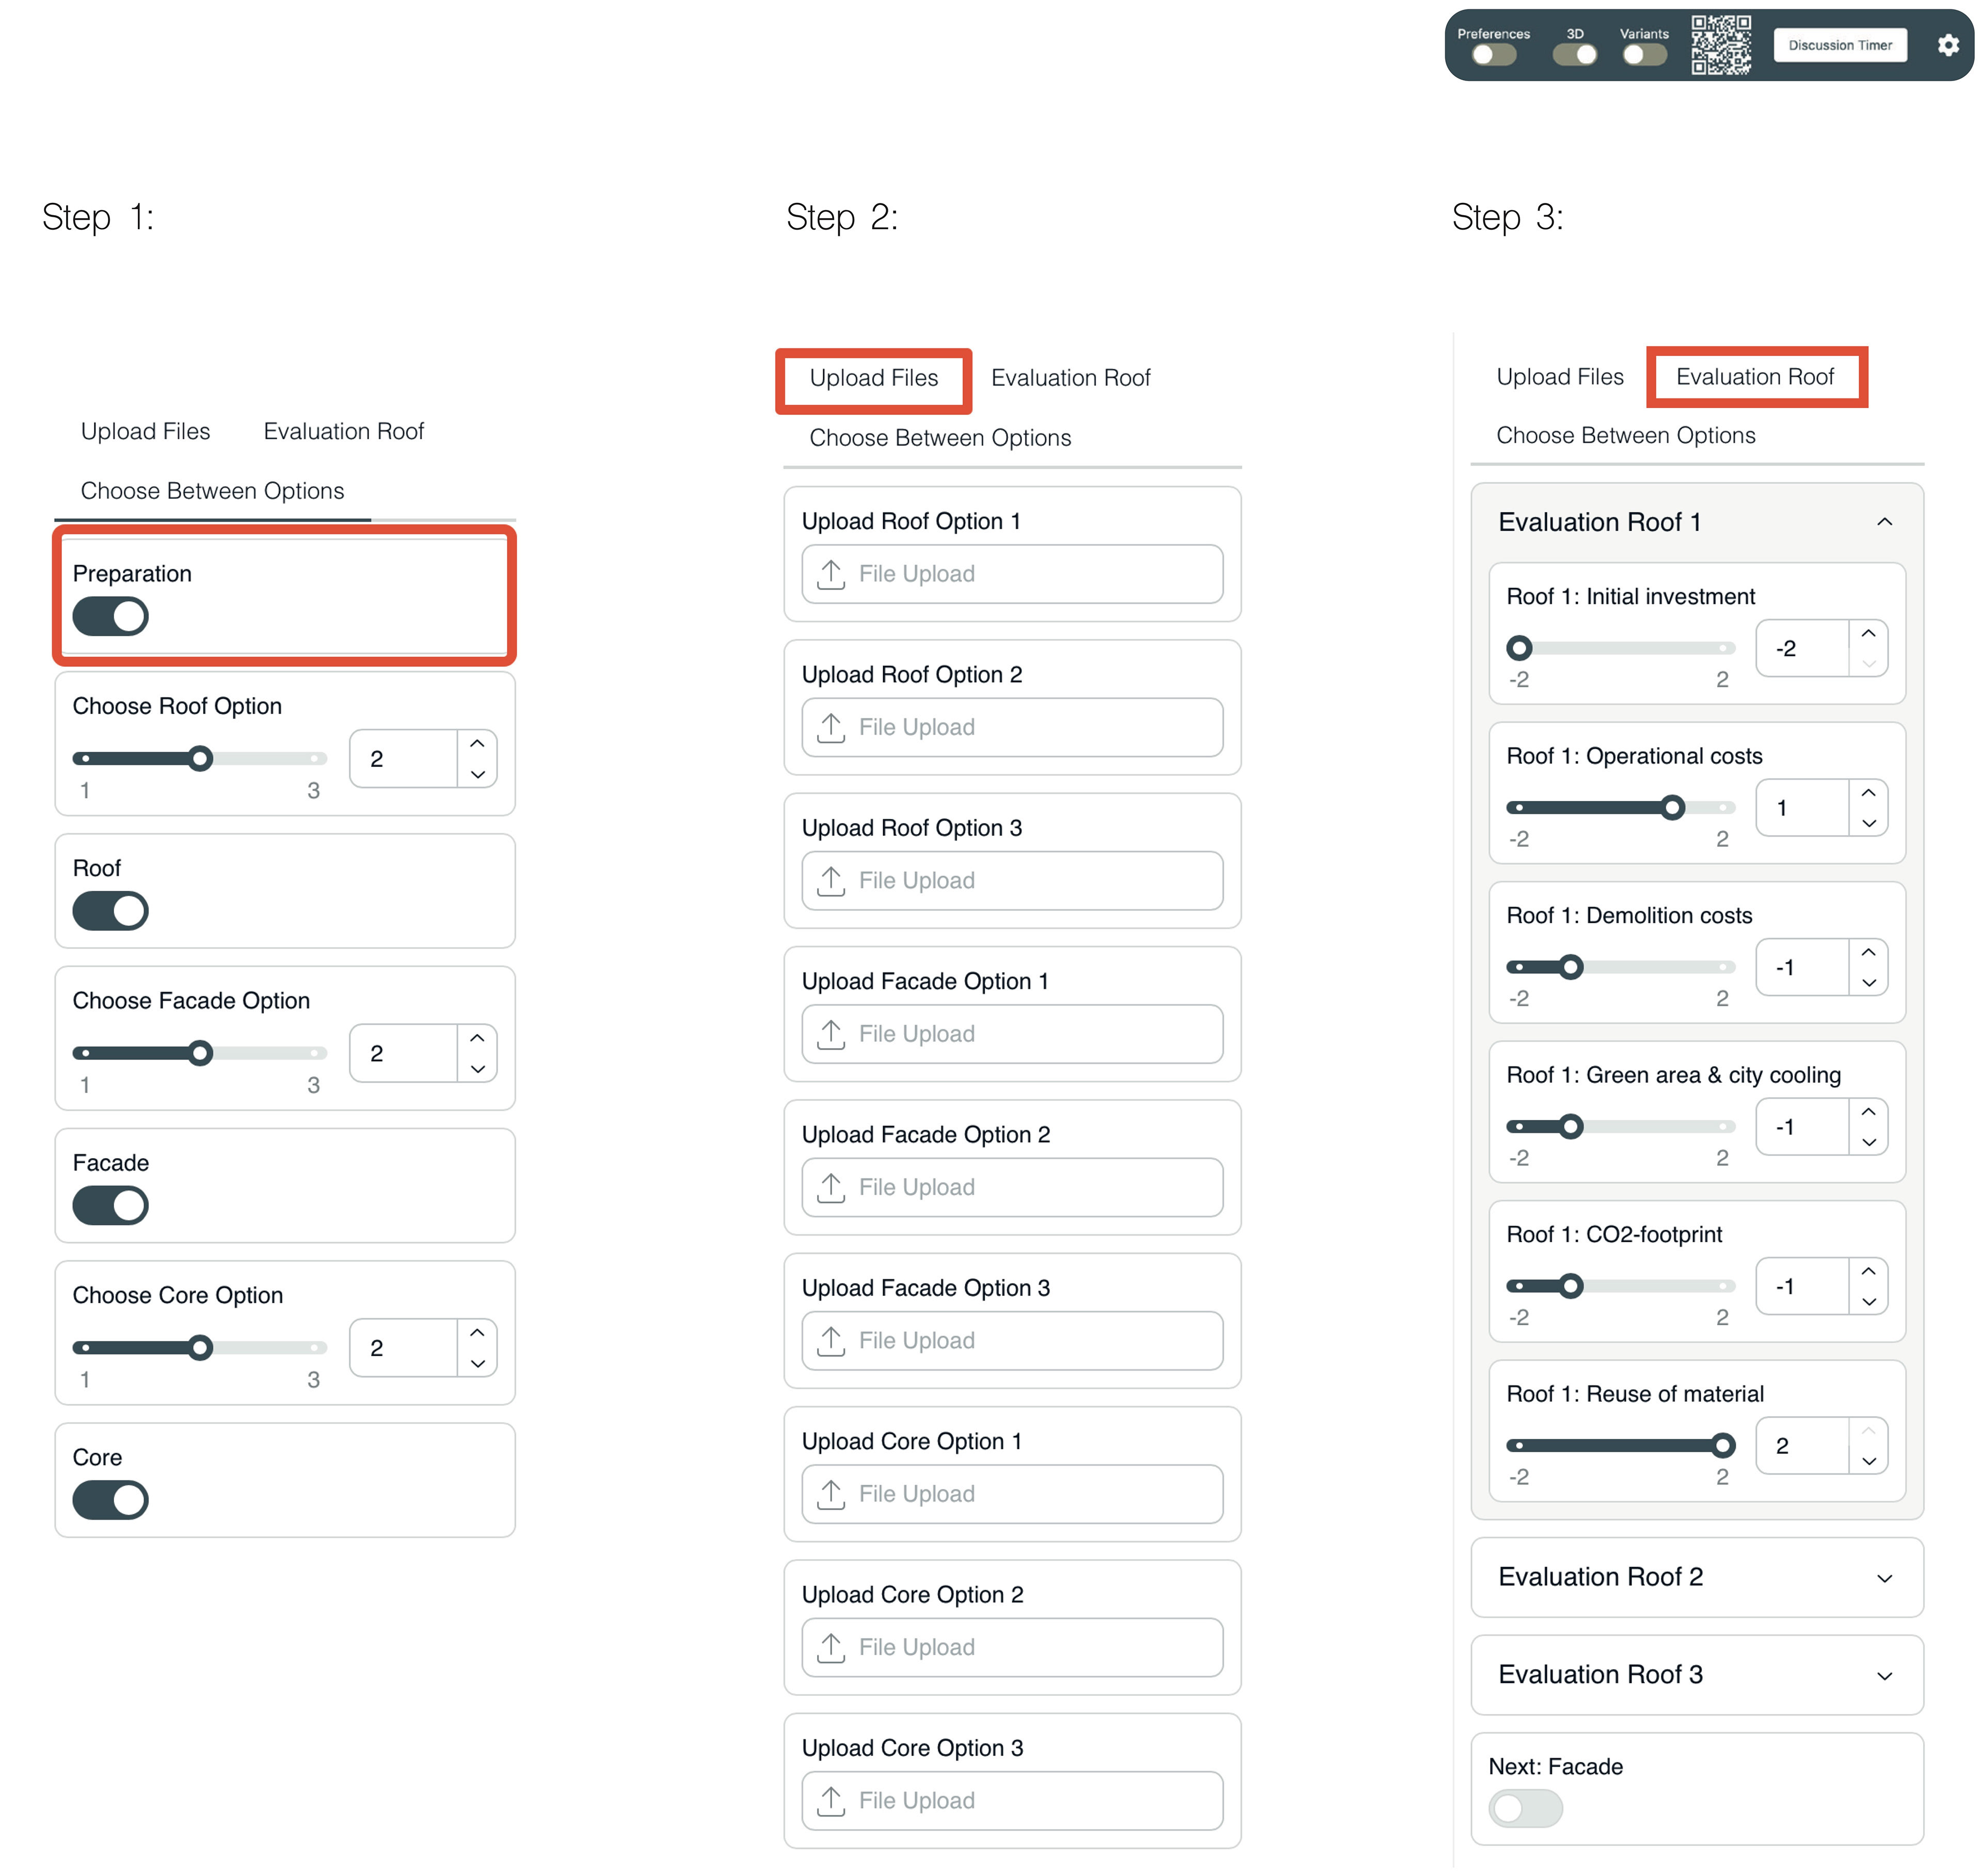Collapse the Evaluation Roof 1 section
The height and width of the screenshot is (1876, 1982).
(x=1884, y=522)
